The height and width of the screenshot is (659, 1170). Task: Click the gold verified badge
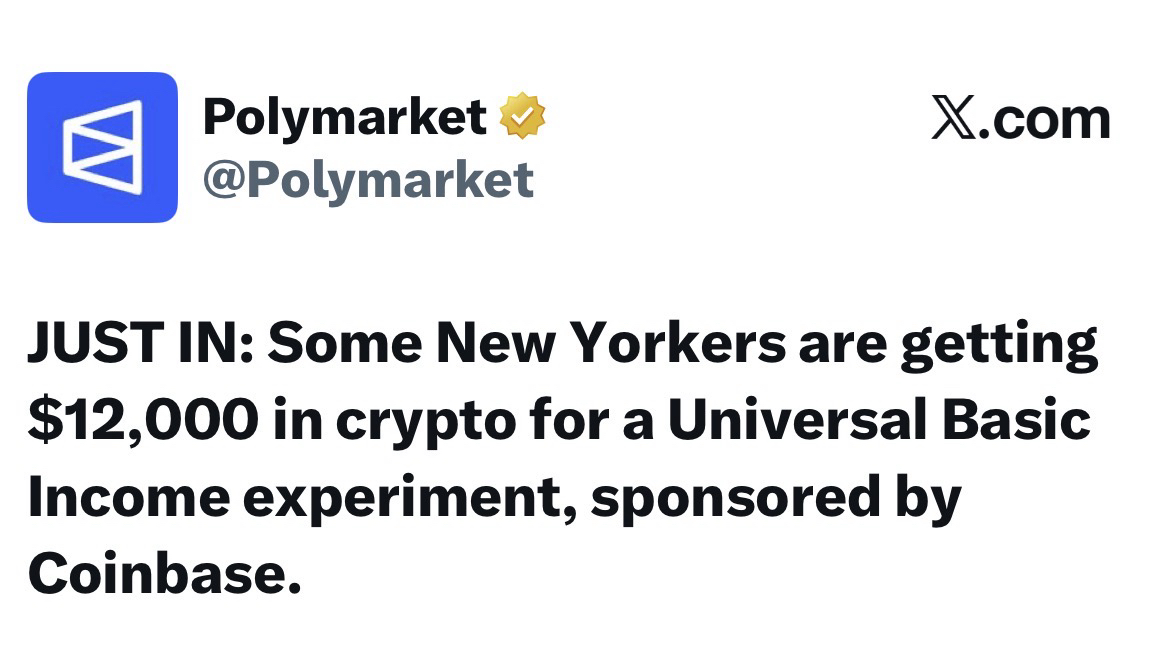(x=522, y=117)
